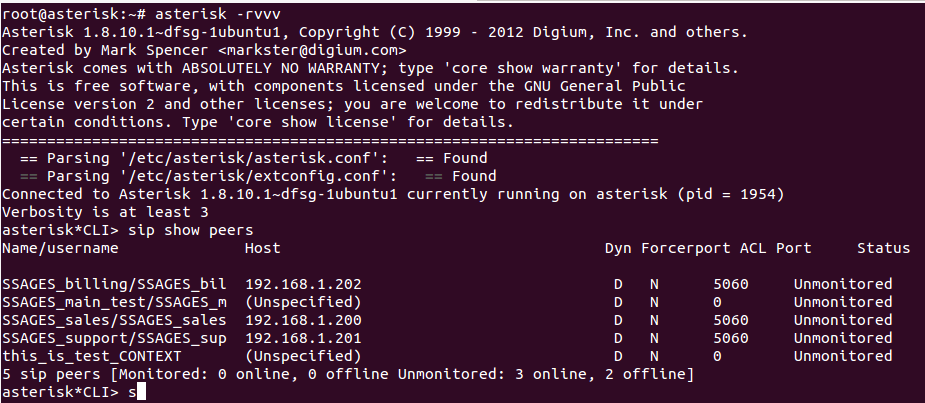The image size is (925, 403).
Task: Click host address 192.168.1.200
Action: 303,320
